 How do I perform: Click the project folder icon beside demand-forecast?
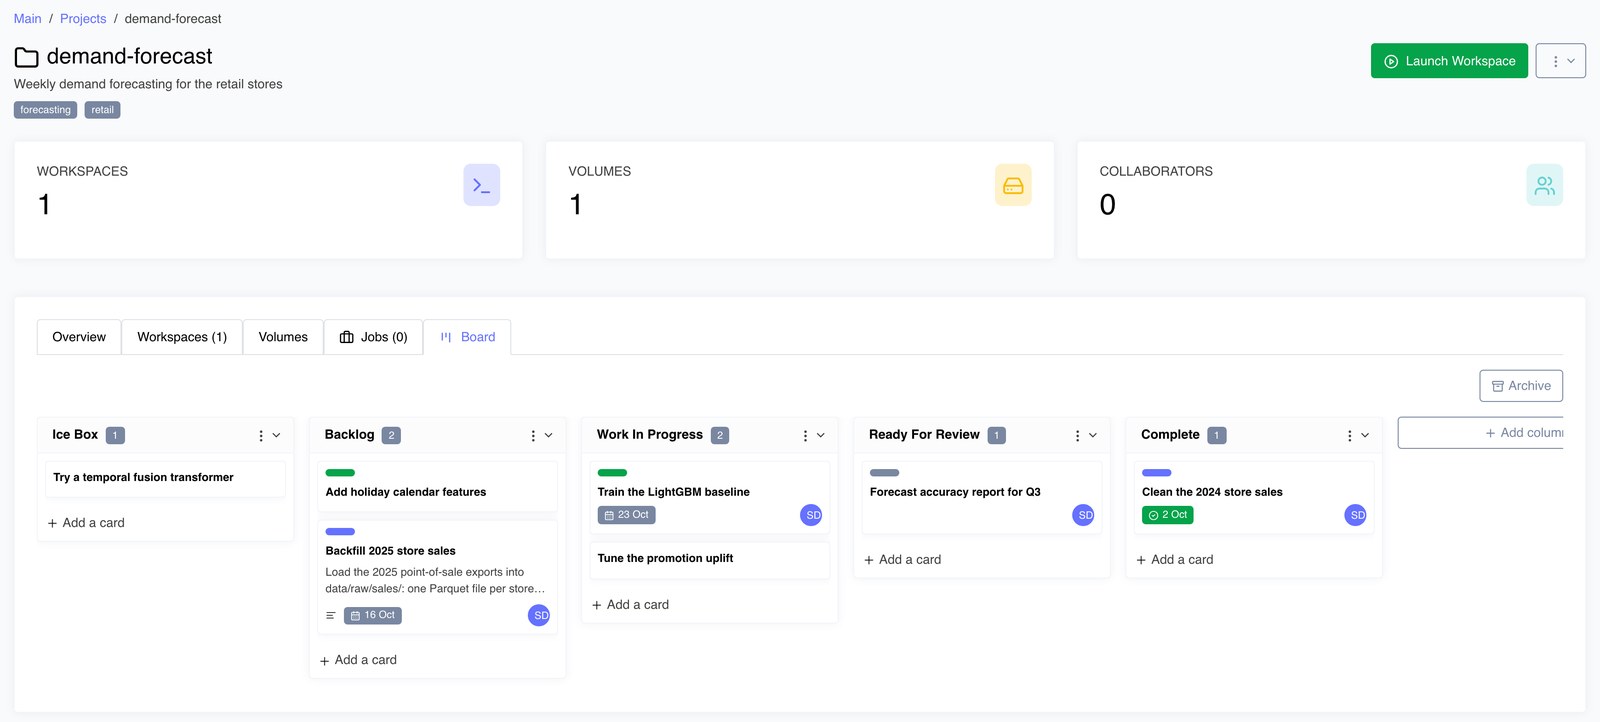pos(27,57)
